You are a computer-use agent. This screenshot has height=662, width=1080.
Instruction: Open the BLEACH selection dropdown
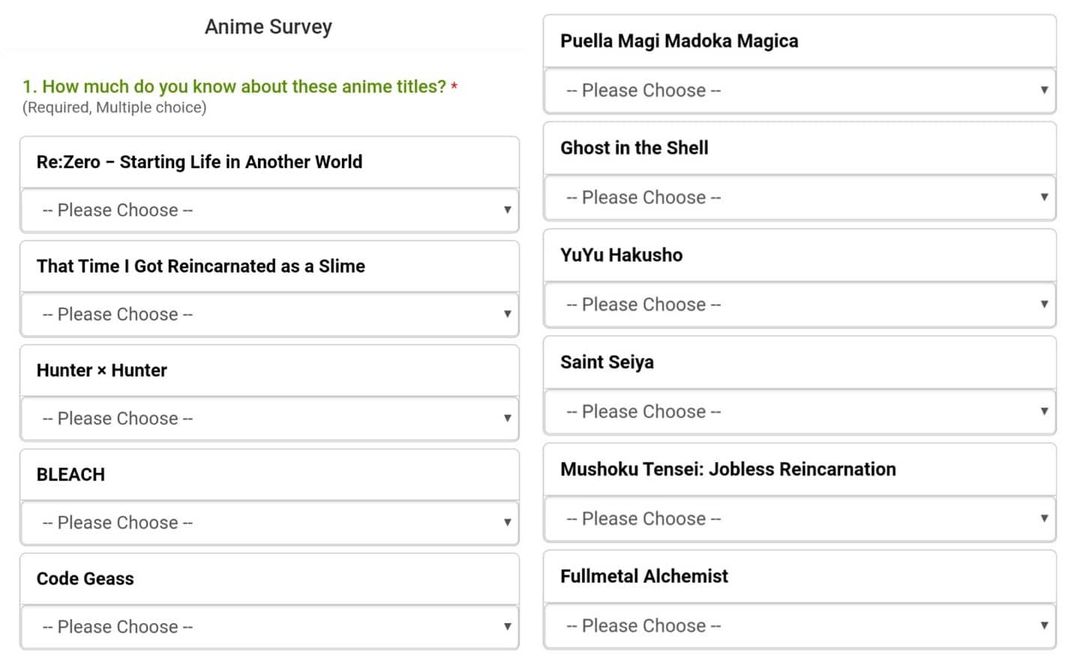268,522
